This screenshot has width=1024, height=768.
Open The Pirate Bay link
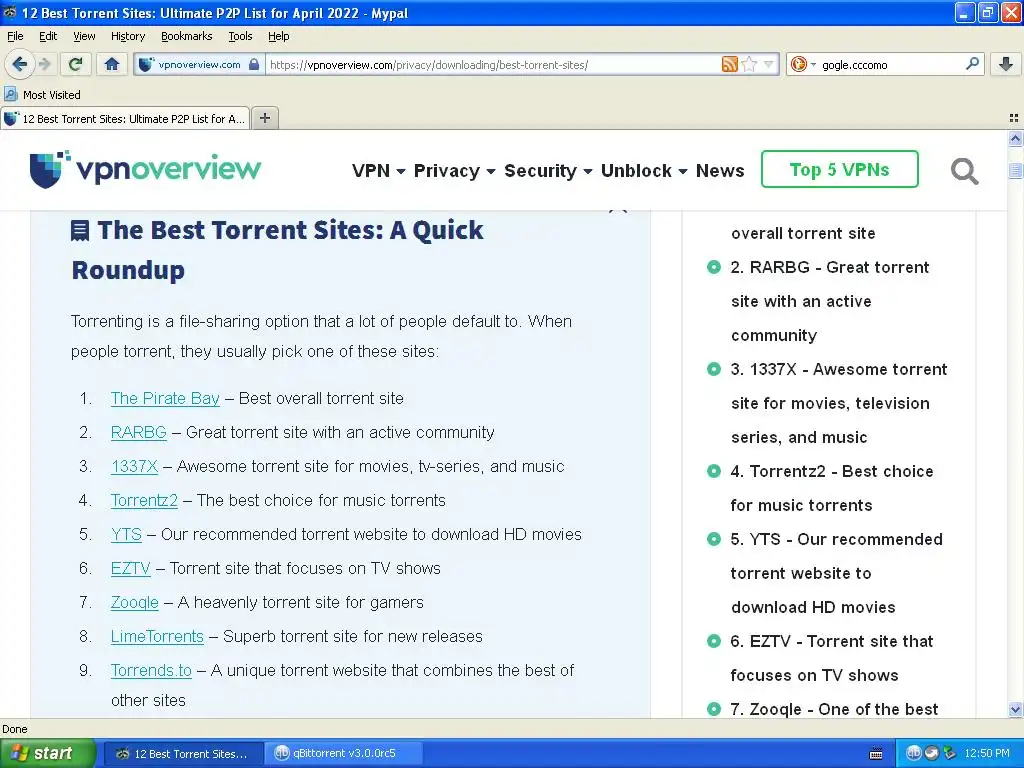165,398
